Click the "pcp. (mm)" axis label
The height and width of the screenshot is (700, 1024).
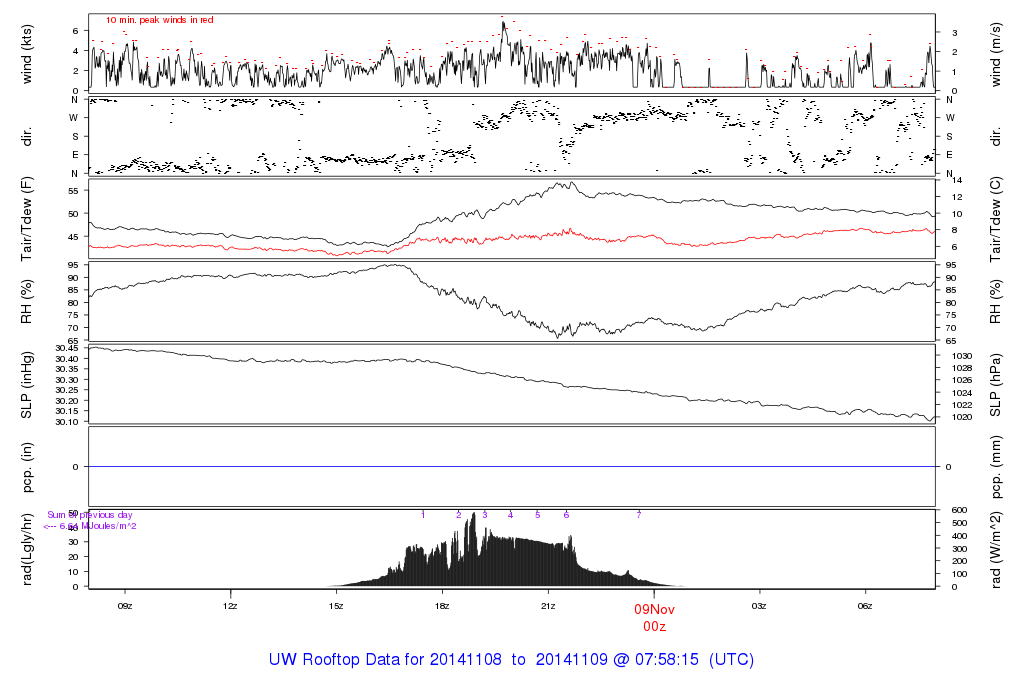(995, 467)
